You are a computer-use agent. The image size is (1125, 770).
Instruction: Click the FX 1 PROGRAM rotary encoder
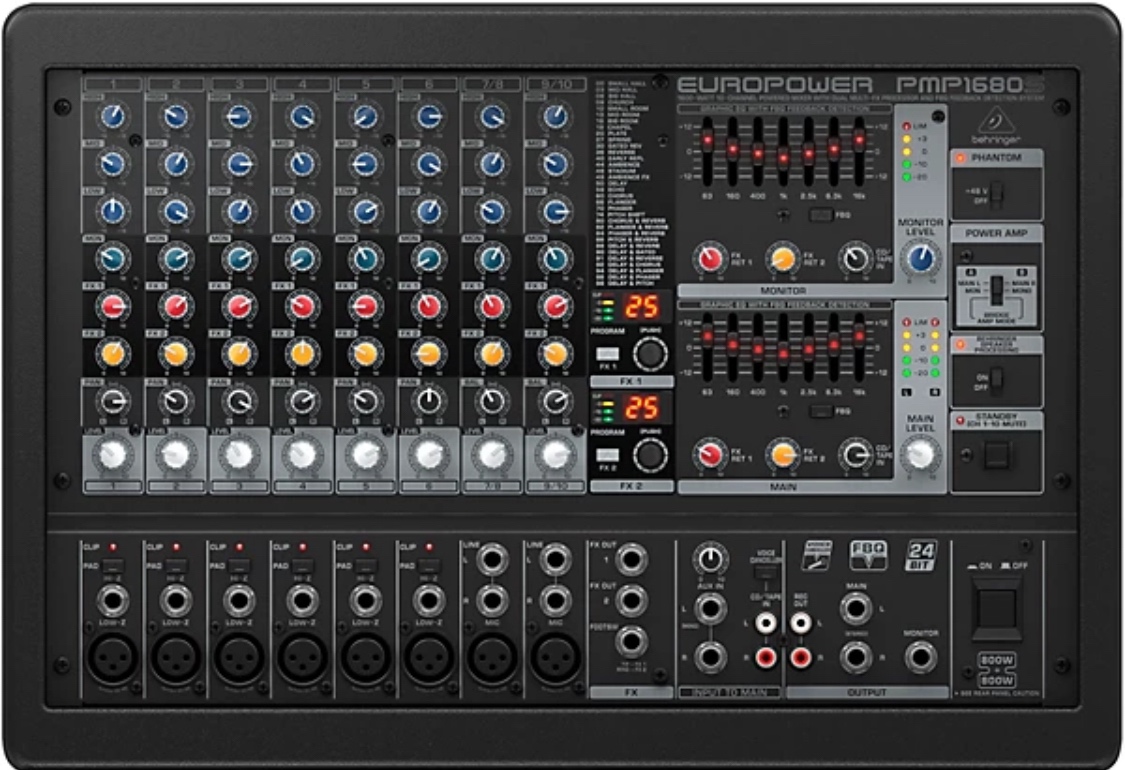pos(650,353)
